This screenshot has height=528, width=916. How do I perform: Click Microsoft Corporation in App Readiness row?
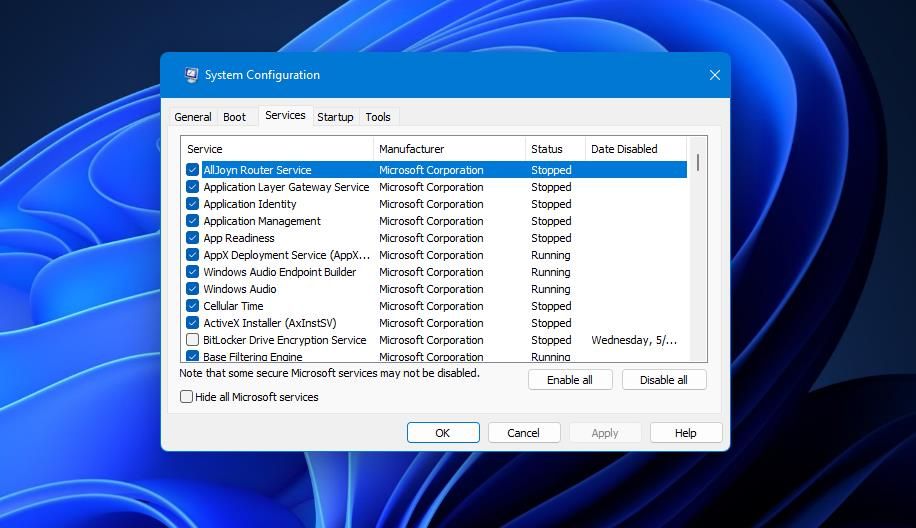(x=431, y=238)
